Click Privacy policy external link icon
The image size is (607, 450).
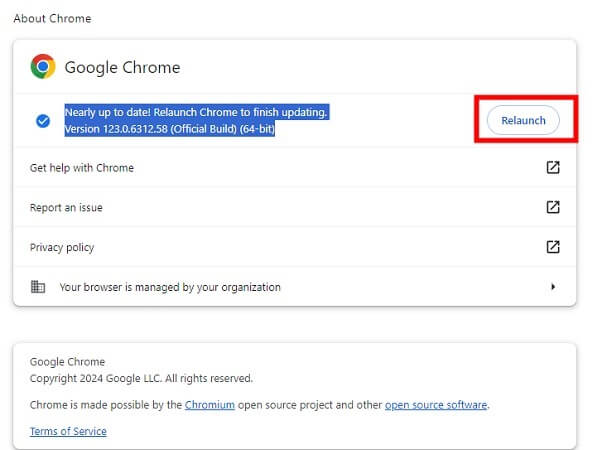click(x=552, y=247)
